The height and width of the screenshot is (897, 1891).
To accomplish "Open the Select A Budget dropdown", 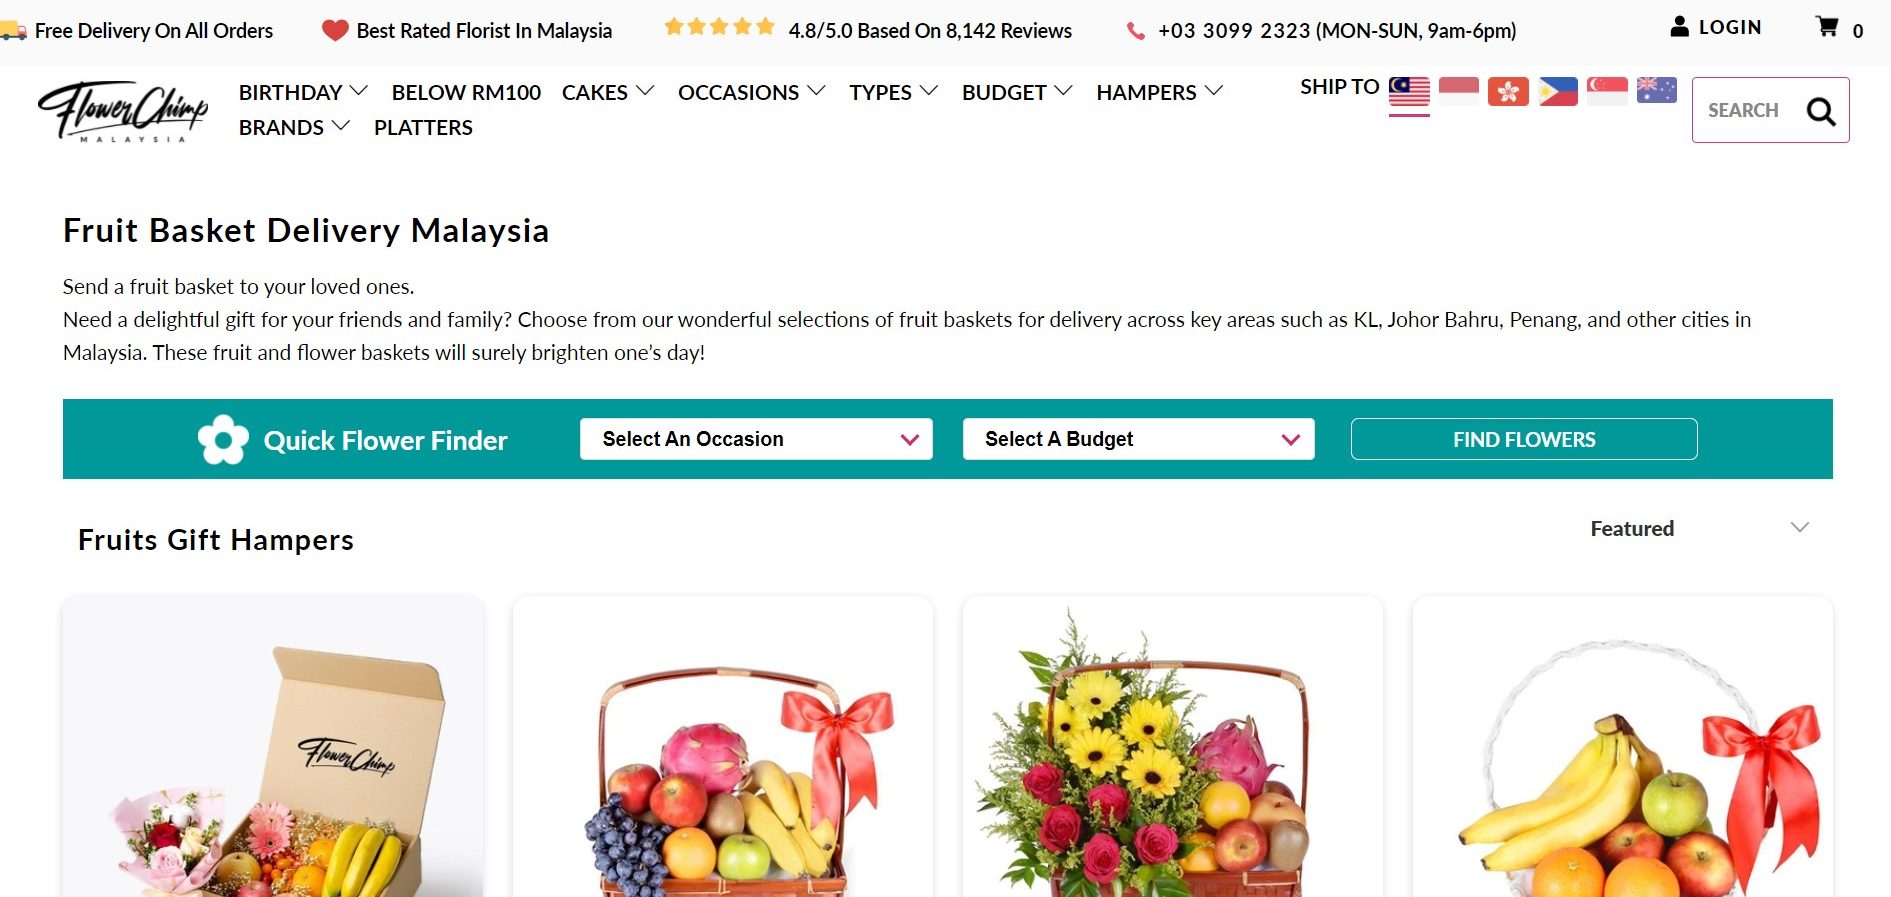I will click(x=1138, y=439).
